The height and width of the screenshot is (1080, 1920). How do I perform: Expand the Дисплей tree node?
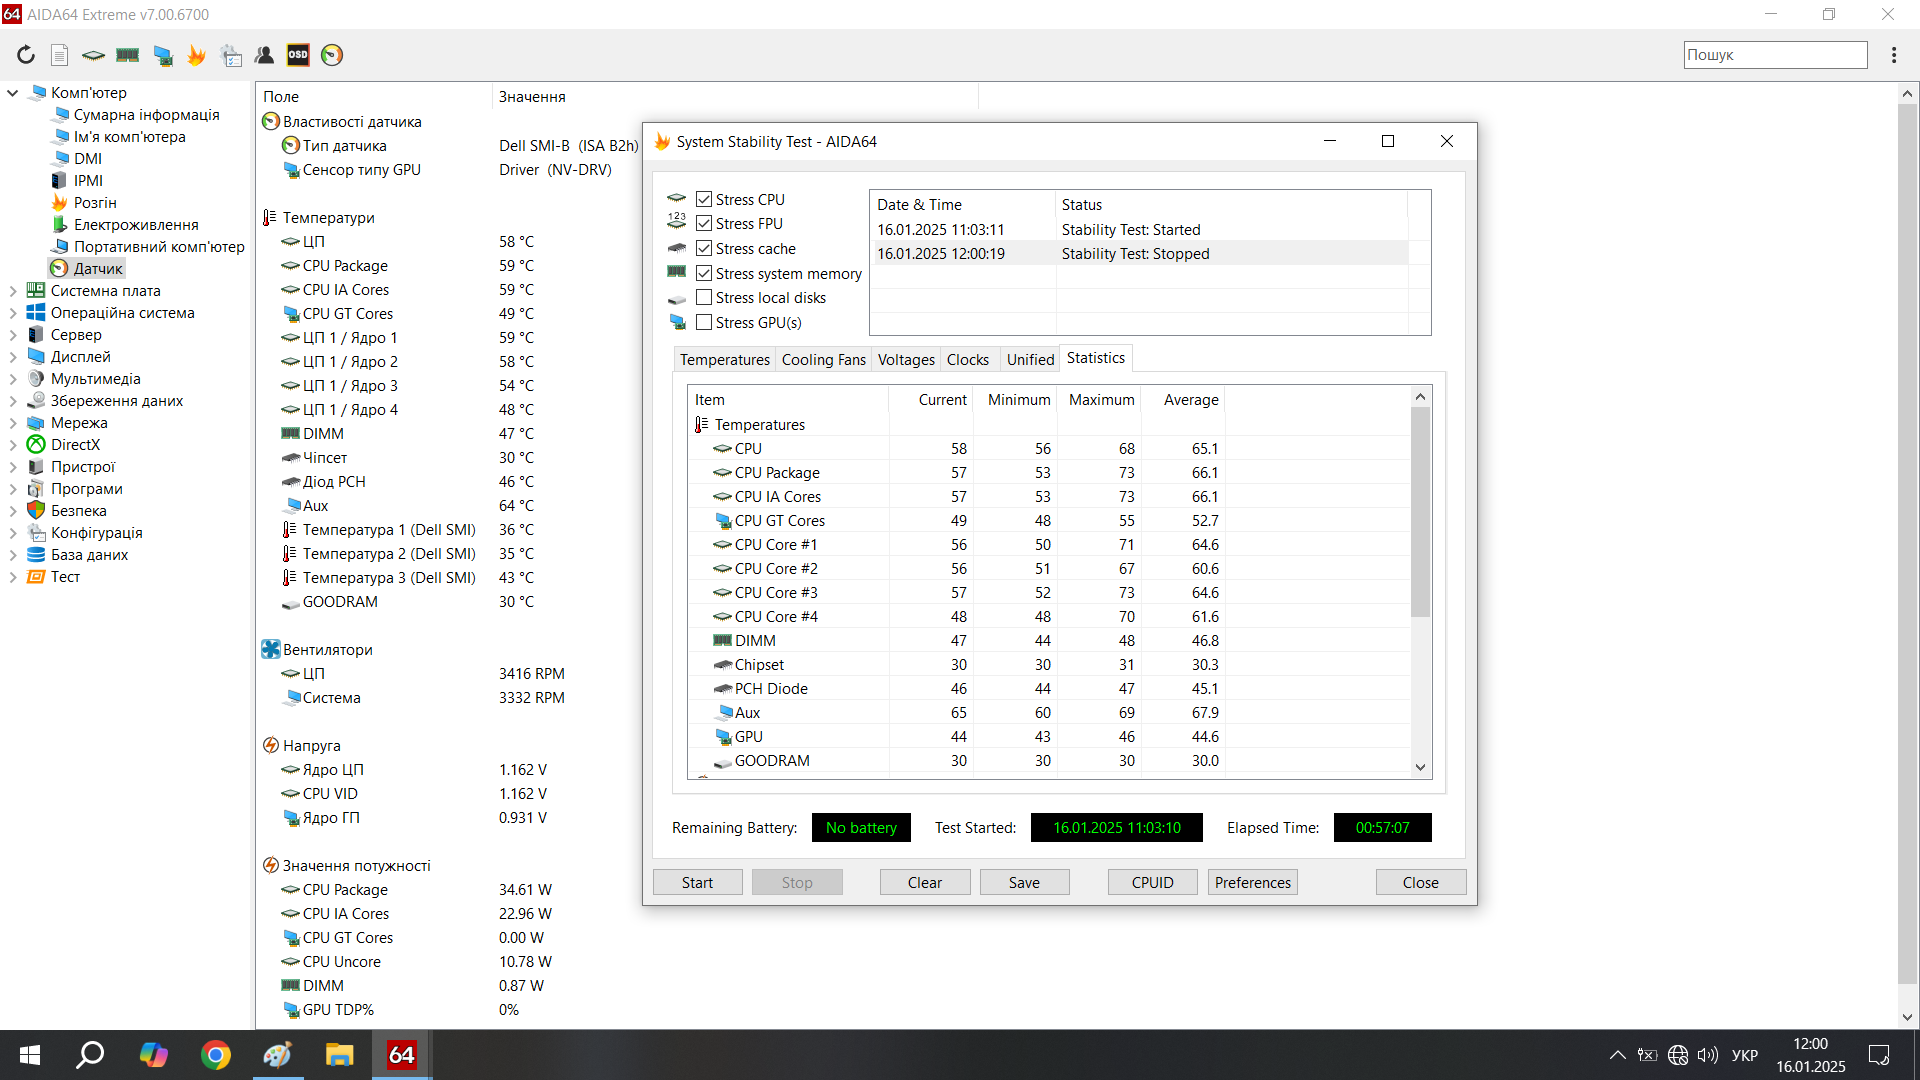tap(13, 357)
